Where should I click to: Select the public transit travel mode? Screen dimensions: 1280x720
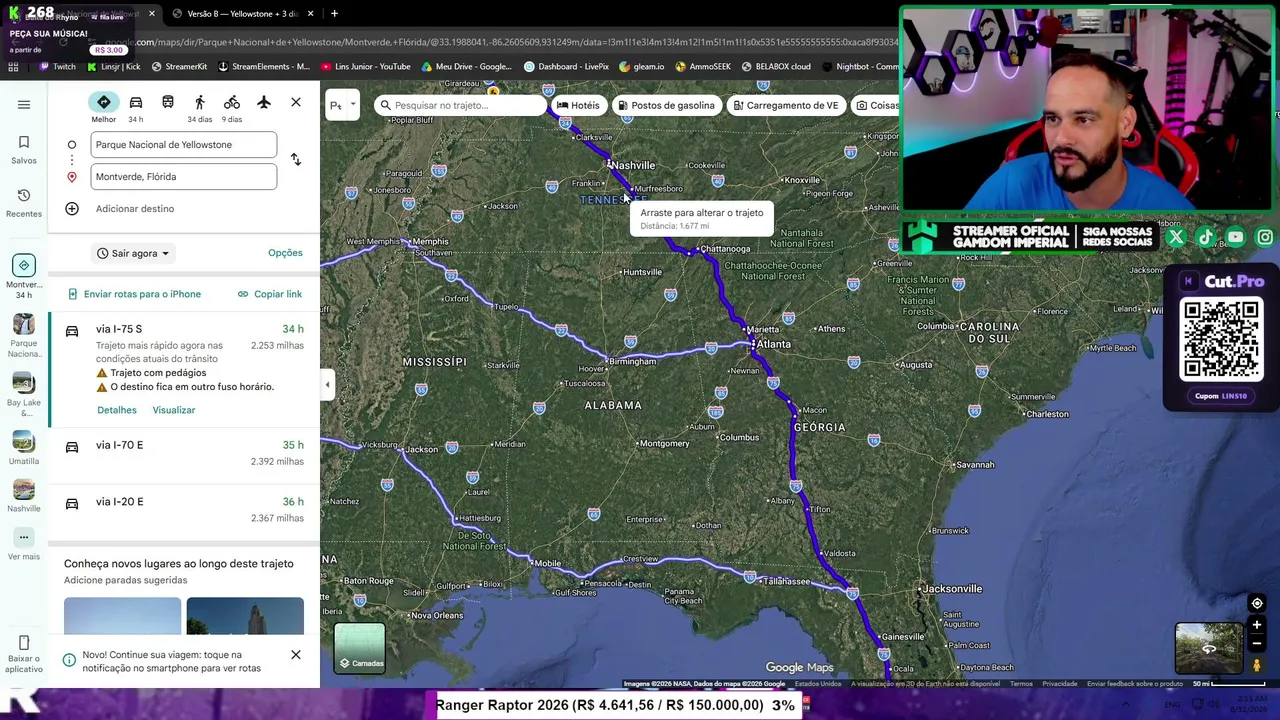pos(168,102)
